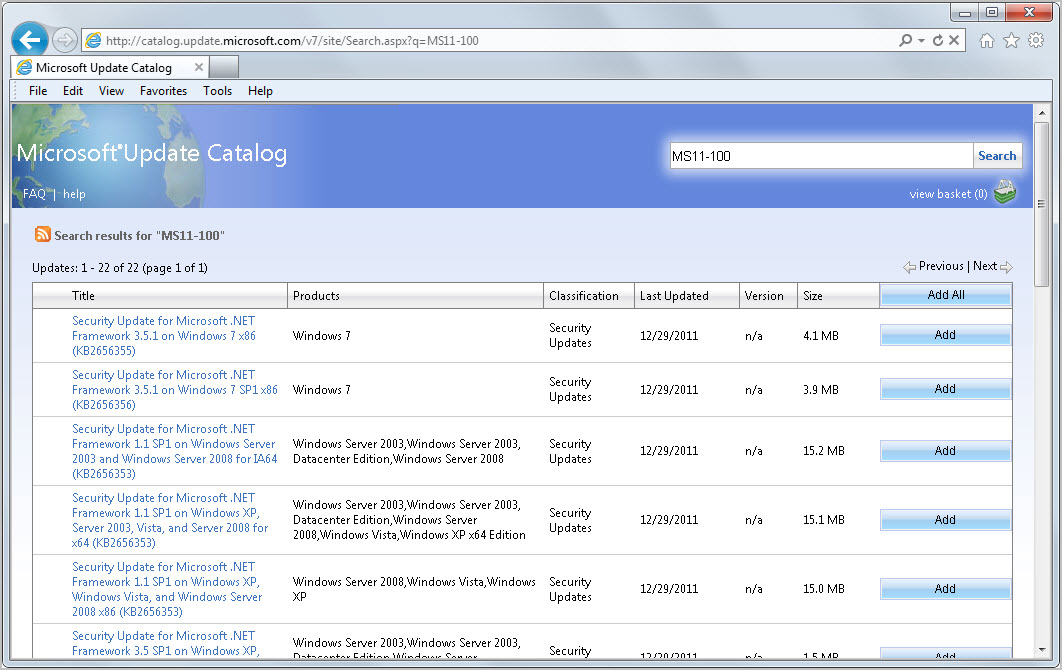1062x670 pixels.
Task: Click the vertical scrollbar thumb
Action: point(1042,203)
